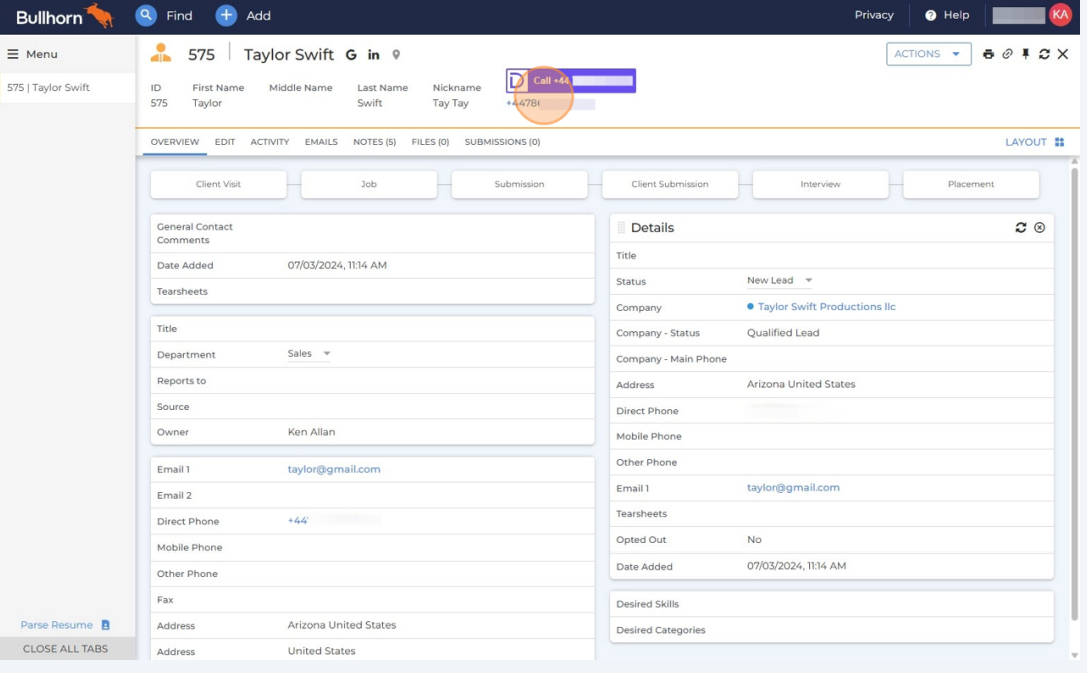Click the Nickname value Tay Tay
Image resolution: width=1087 pixels, height=673 pixels.
point(451,103)
